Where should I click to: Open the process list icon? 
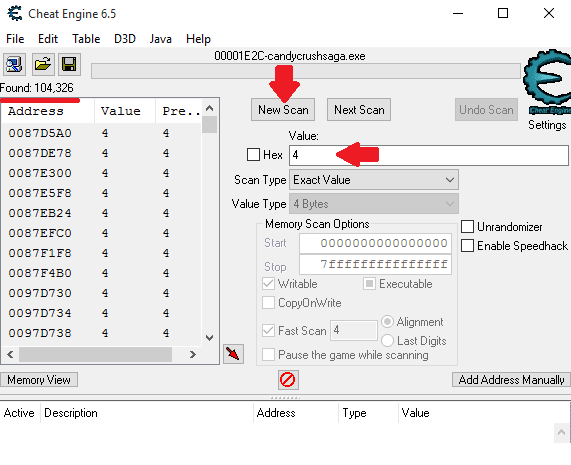point(14,64)
